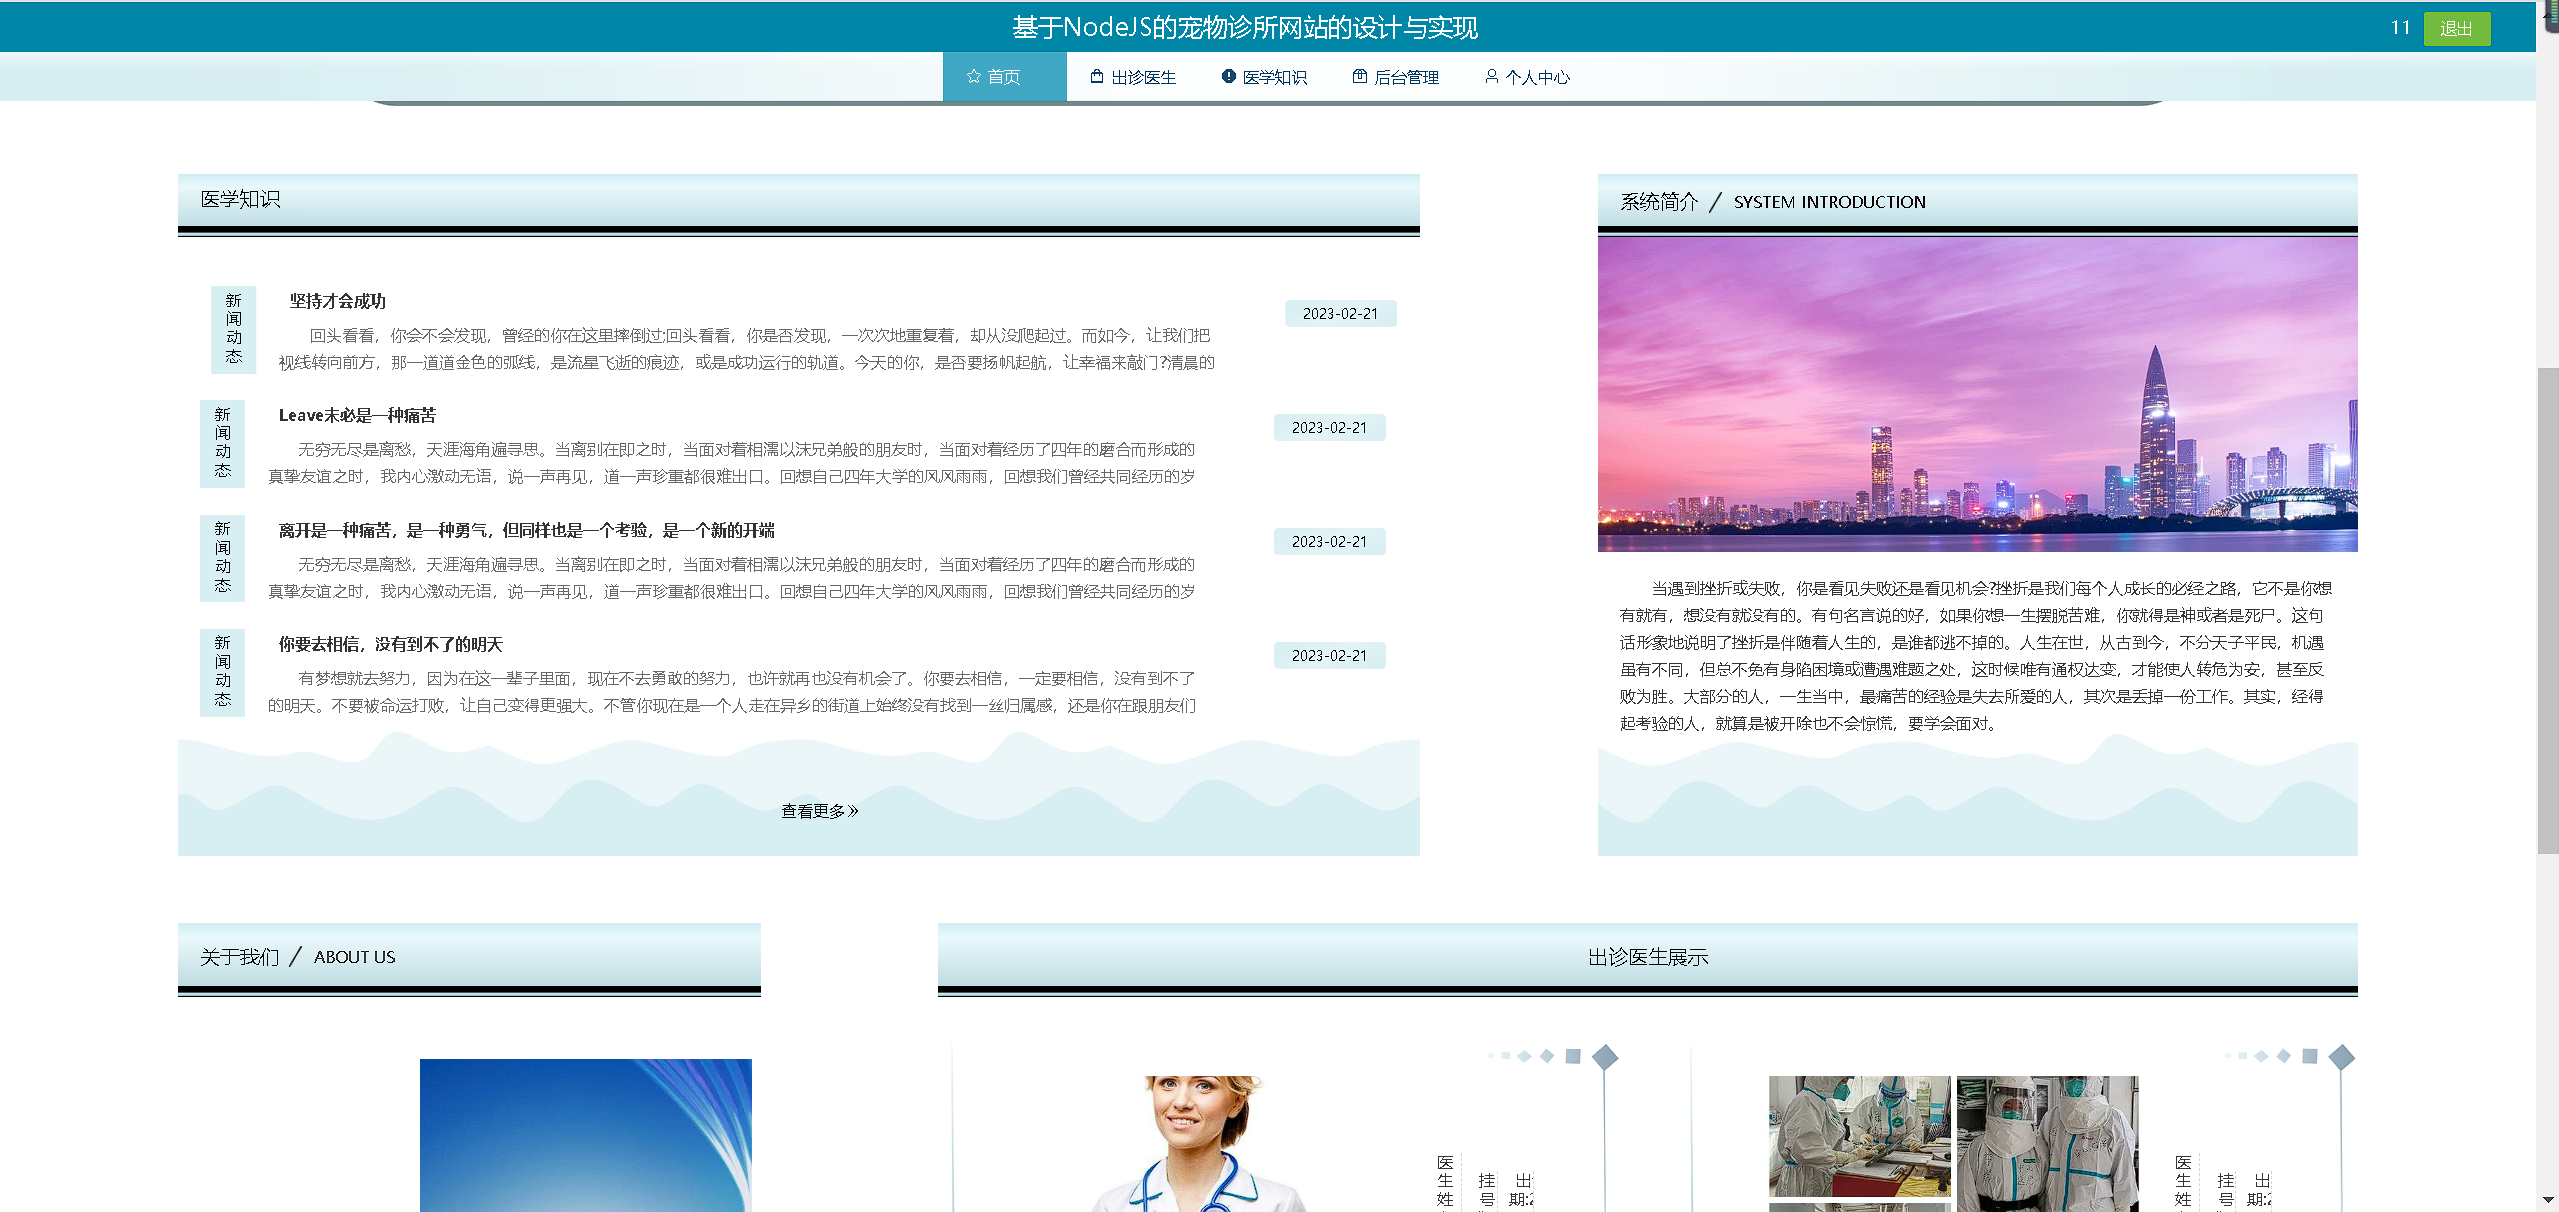
Task: Click the star icon beside 首页
Action: [973, 77]
